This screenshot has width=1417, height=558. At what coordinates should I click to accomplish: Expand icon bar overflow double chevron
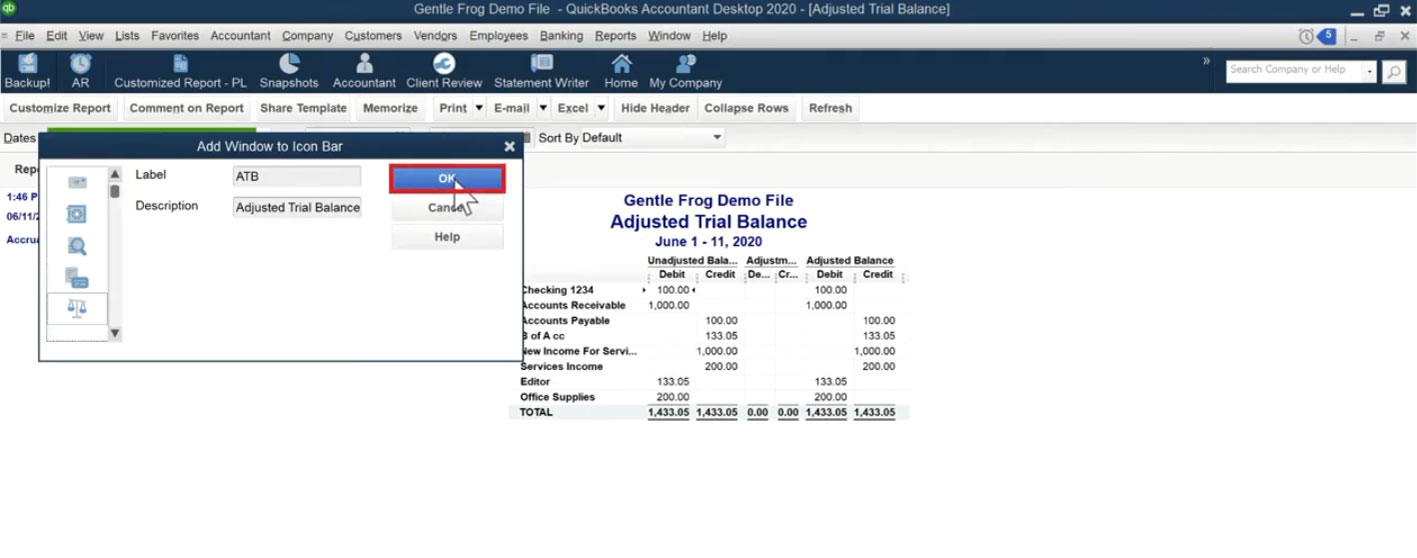point(1206,61)
